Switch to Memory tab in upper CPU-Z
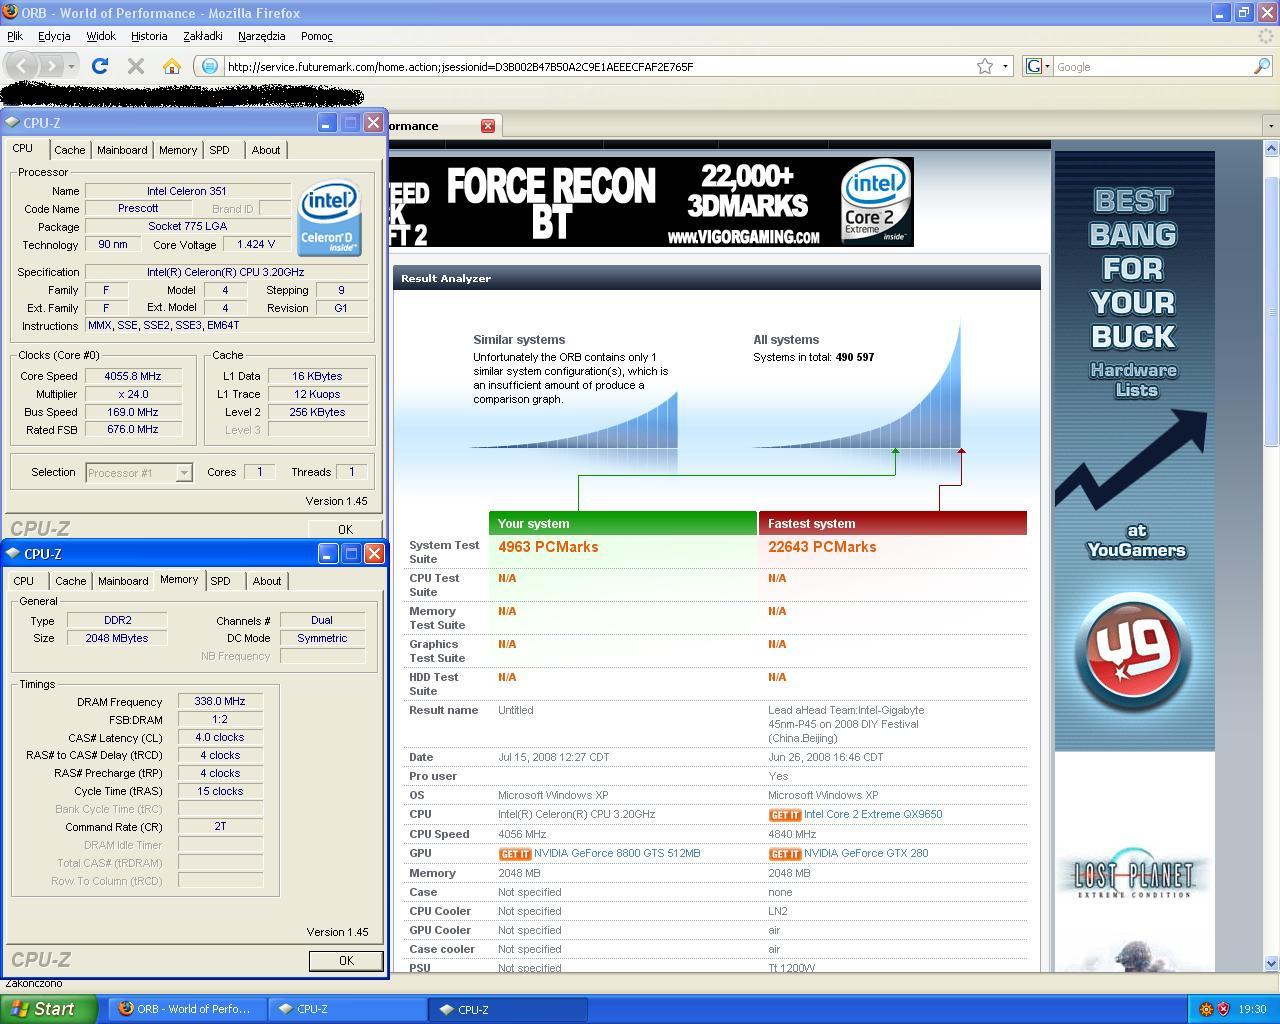This screenshot has height=1024, width=1280. [178, 150]
